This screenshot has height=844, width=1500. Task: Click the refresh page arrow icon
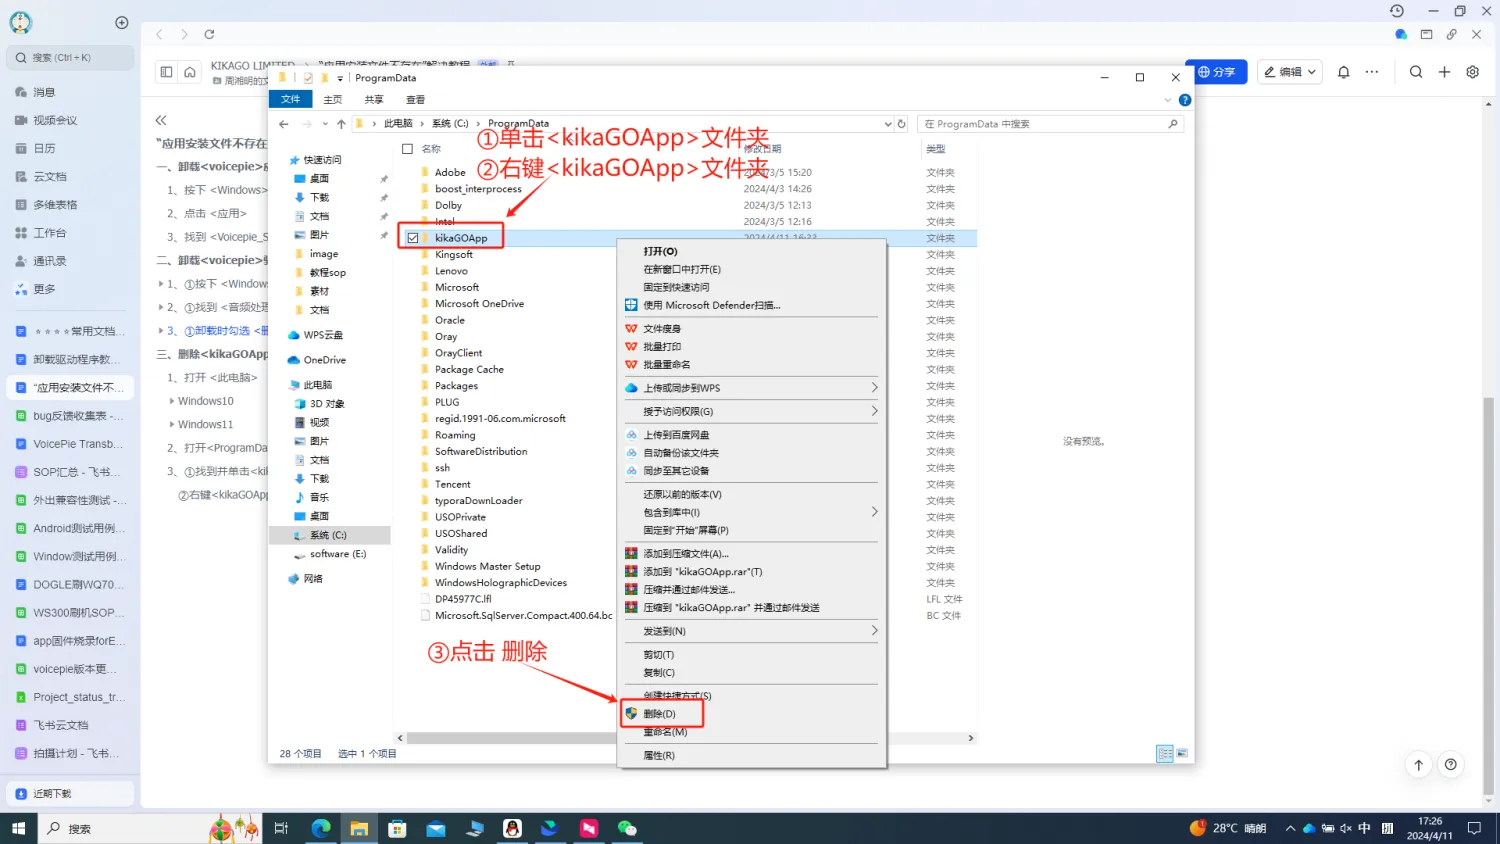[x=209, y=34]
